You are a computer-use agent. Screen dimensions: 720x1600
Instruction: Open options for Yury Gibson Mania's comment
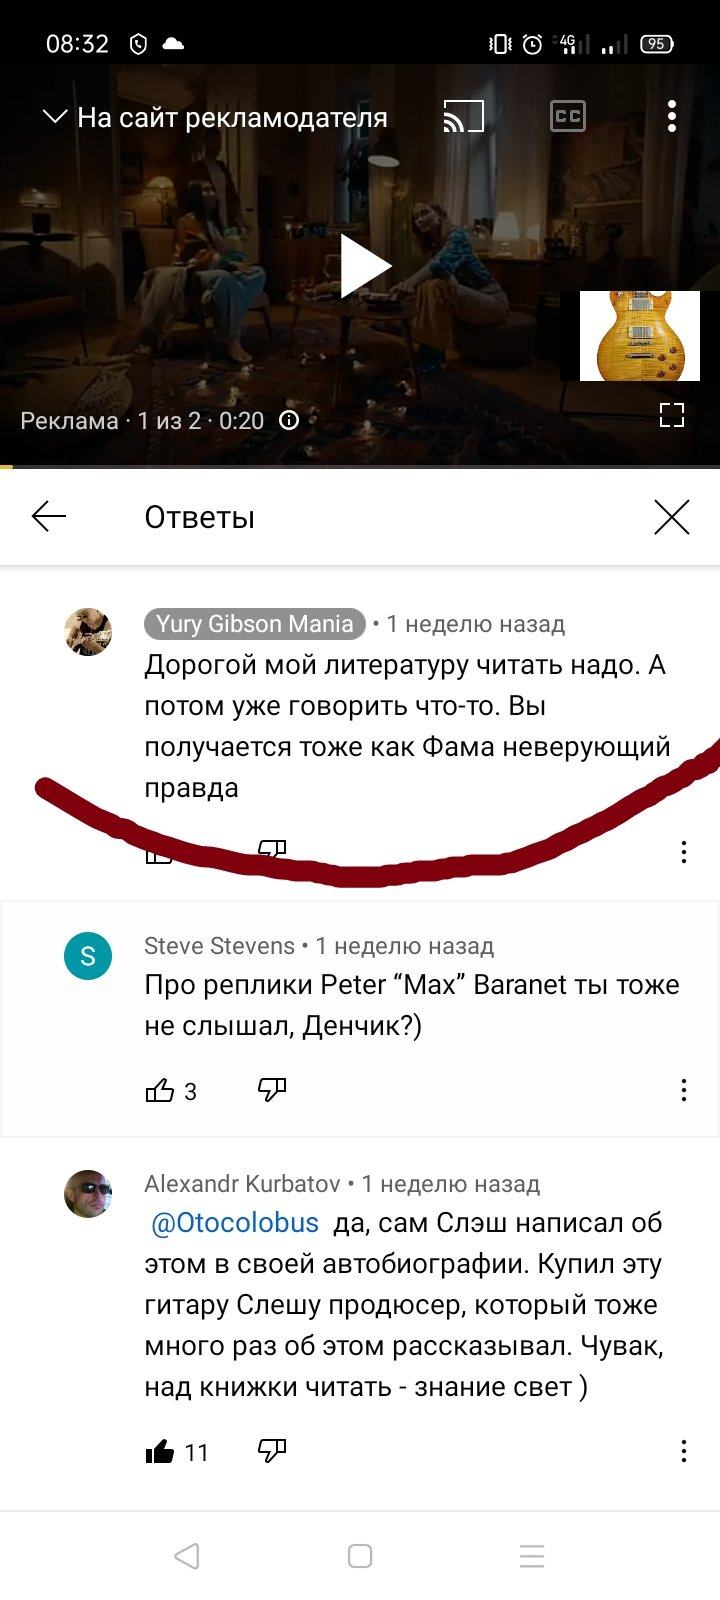click(x=684, y=852)
